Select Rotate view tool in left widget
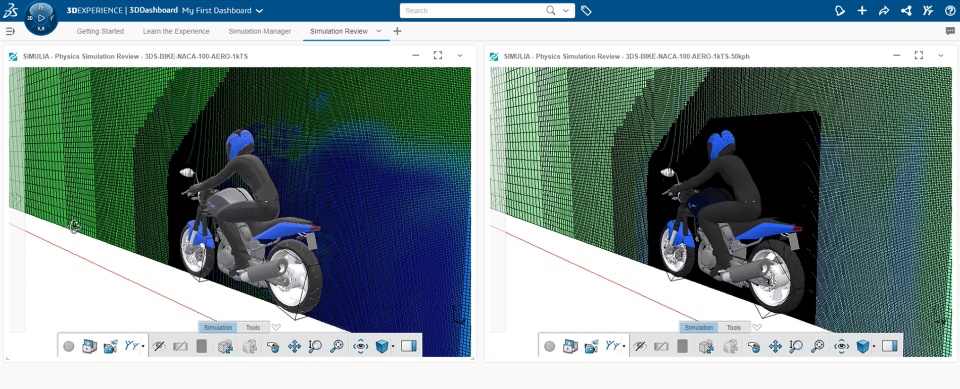The width and height of the screenshot is (960, 389). pyautogui.click(x=273, y=347)
